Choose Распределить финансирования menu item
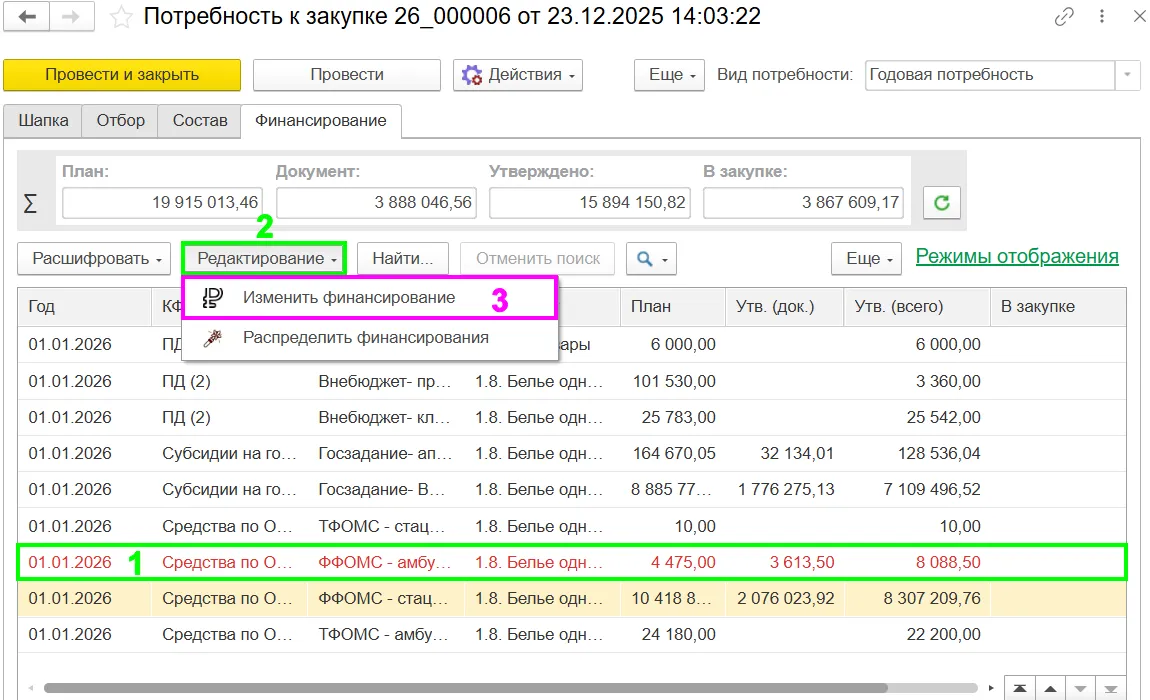Image resolution: width=1150 pixels, height=700 pixels. point(370,338)
